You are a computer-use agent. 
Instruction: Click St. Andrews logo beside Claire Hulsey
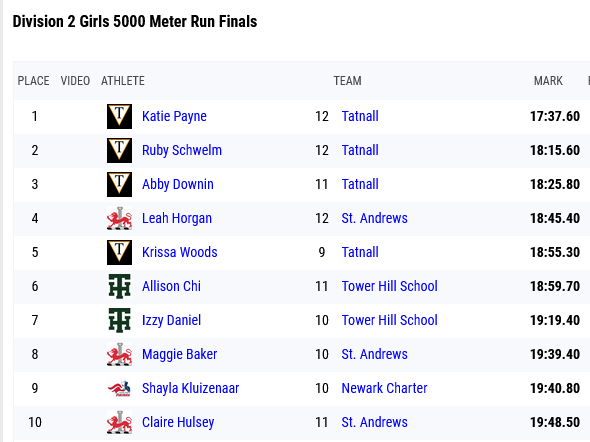pyautogui.click(x=119, y=422)
